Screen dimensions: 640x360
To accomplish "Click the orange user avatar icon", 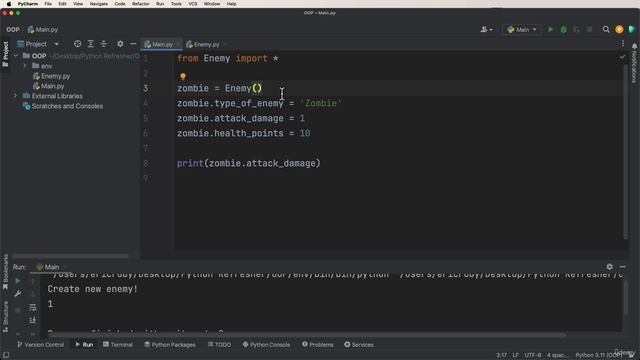I will pyautogui.click(x=619, y=29).
